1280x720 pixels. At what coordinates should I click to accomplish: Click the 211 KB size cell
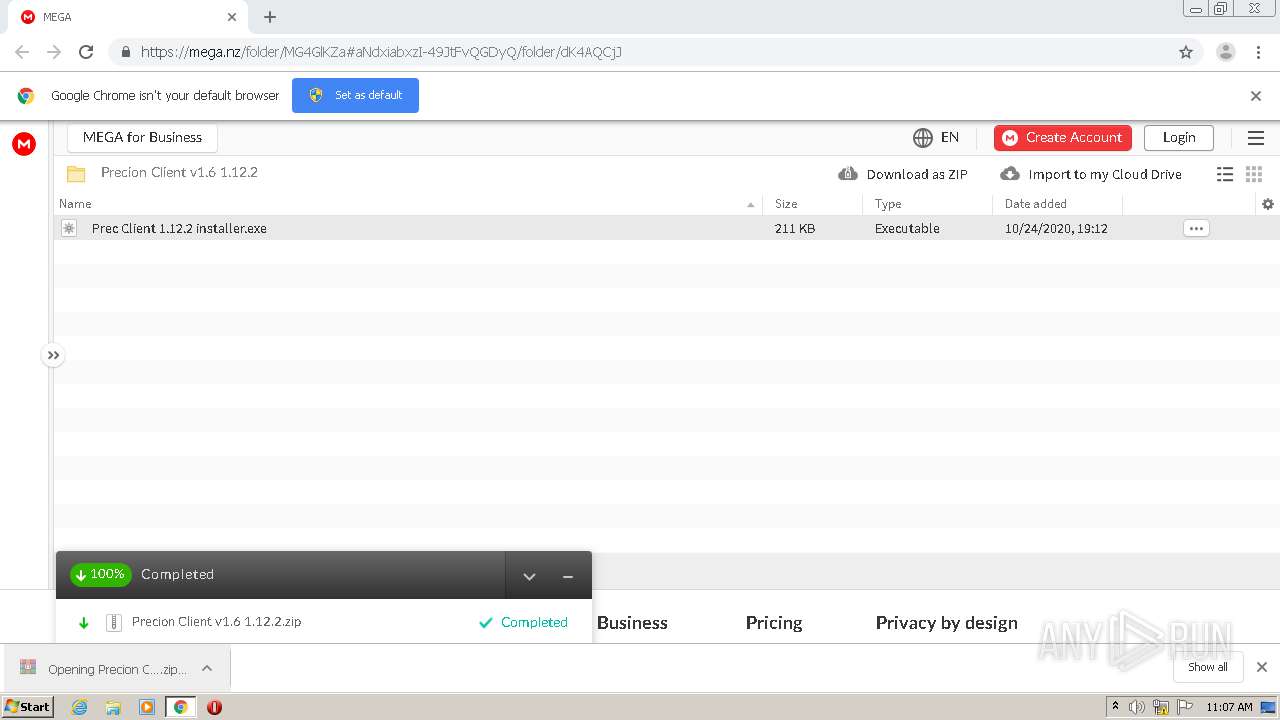pyautogui.click(x=795, y=228)
